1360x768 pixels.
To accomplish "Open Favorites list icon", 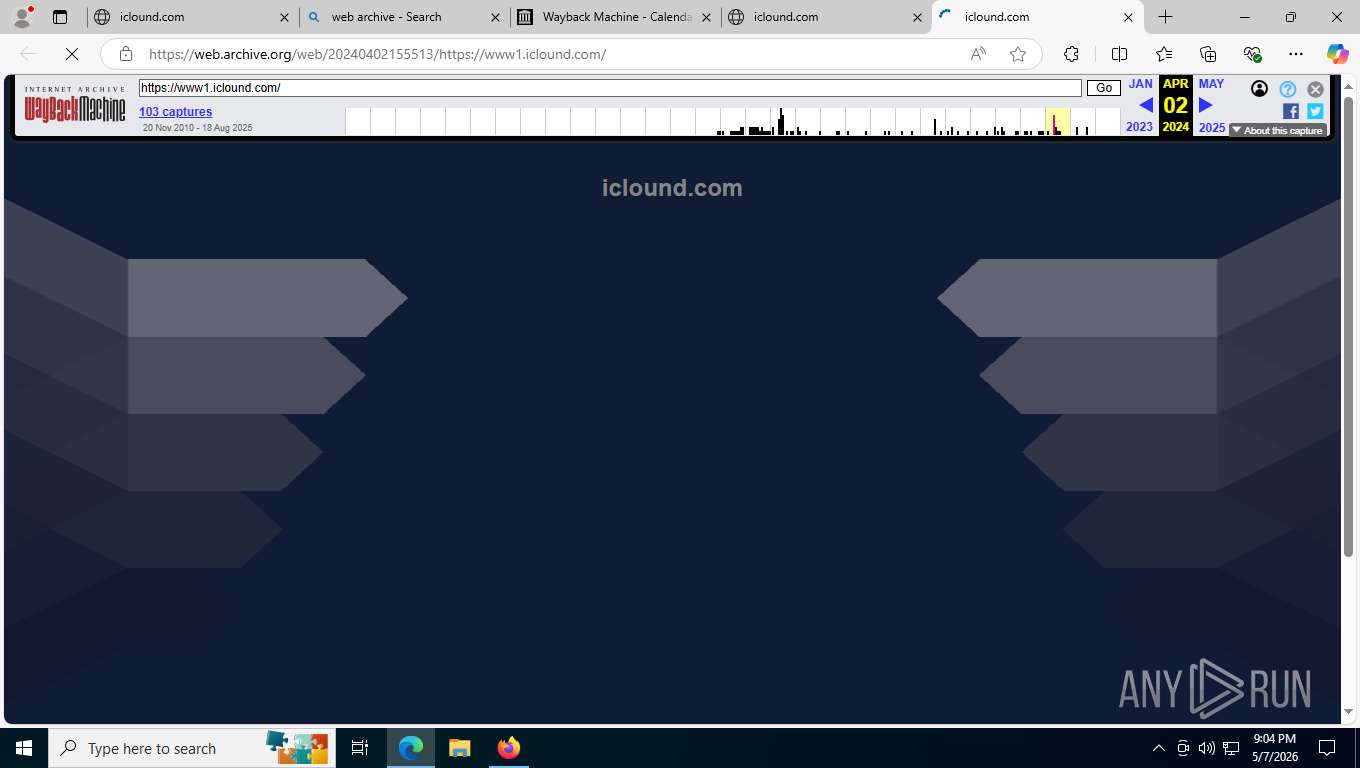I will [1164, 54].
